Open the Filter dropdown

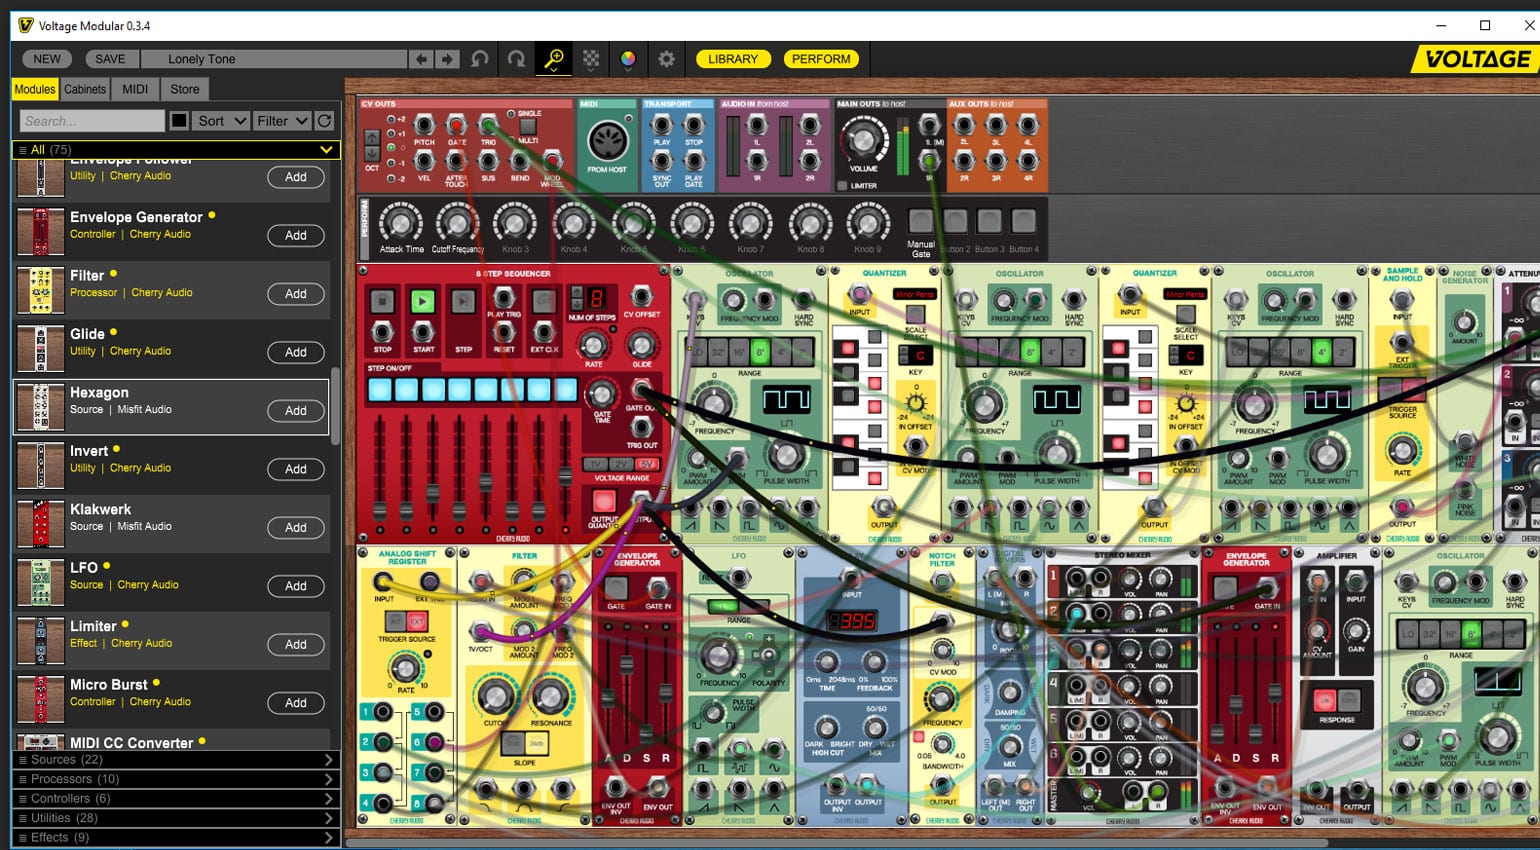point(281,121)
